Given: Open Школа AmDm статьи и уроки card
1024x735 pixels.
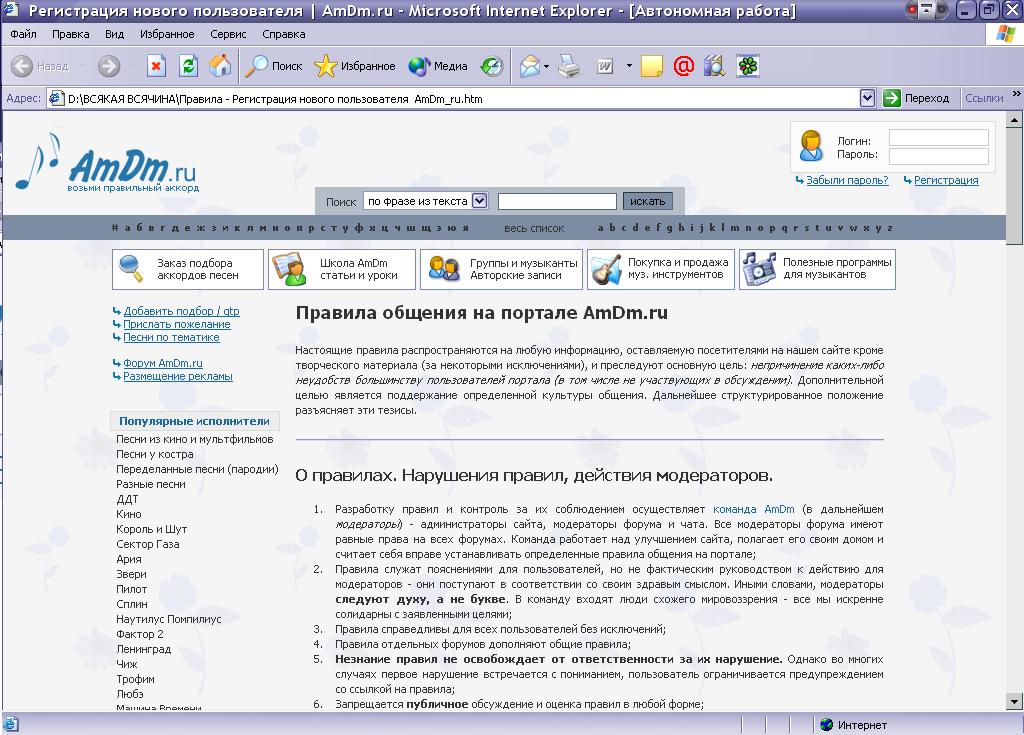Looking at the screenshot, I should (342, 269).
